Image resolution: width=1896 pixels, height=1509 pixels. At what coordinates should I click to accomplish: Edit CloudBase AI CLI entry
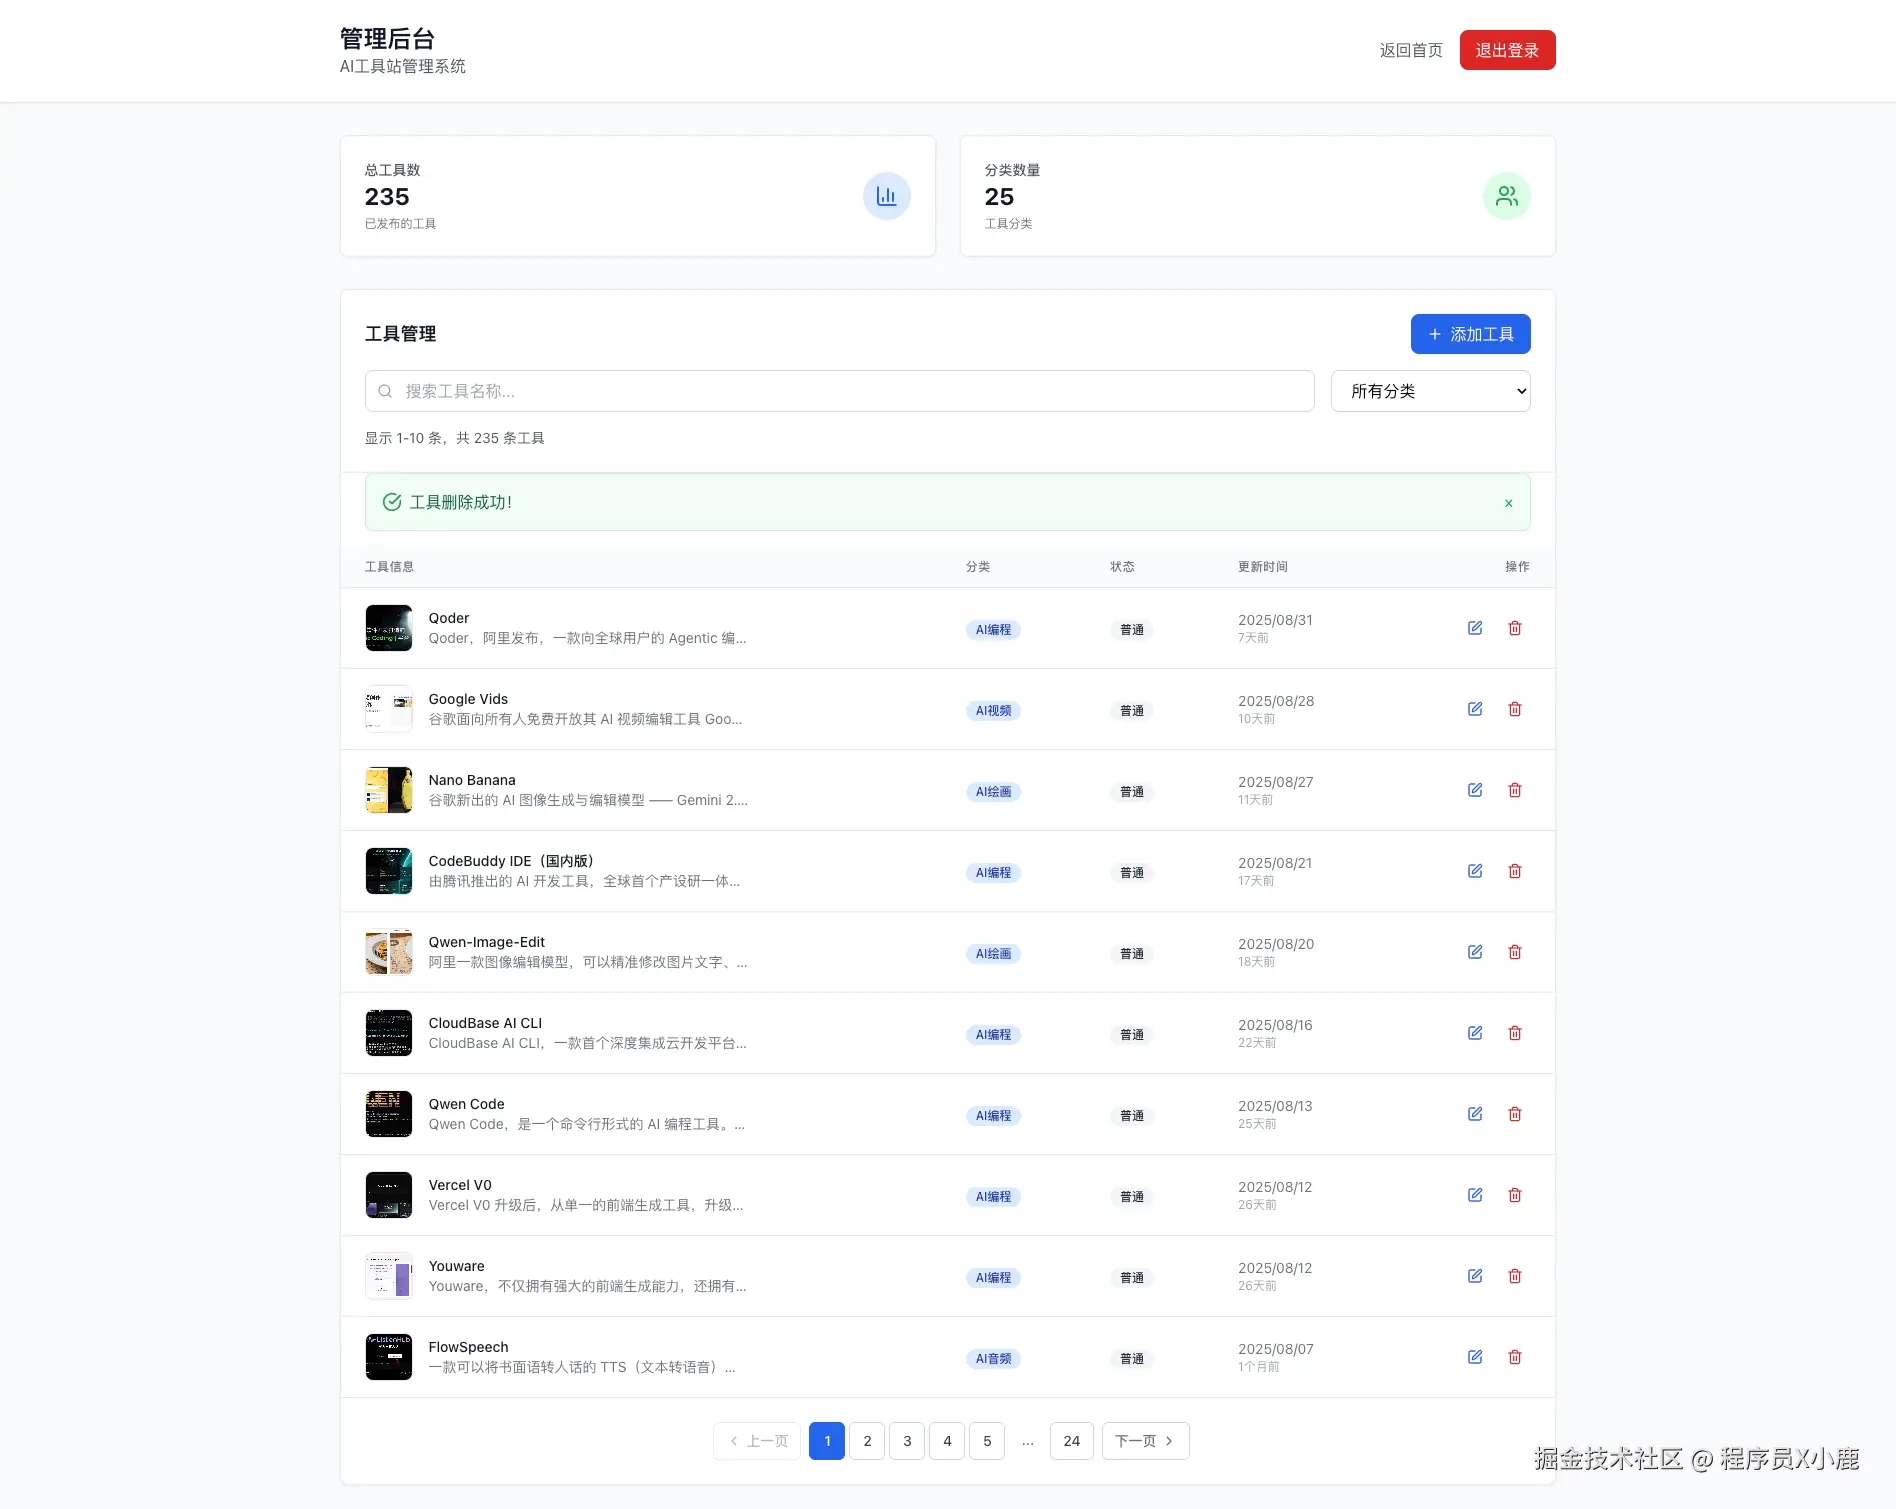[x=1475, y=1033]
